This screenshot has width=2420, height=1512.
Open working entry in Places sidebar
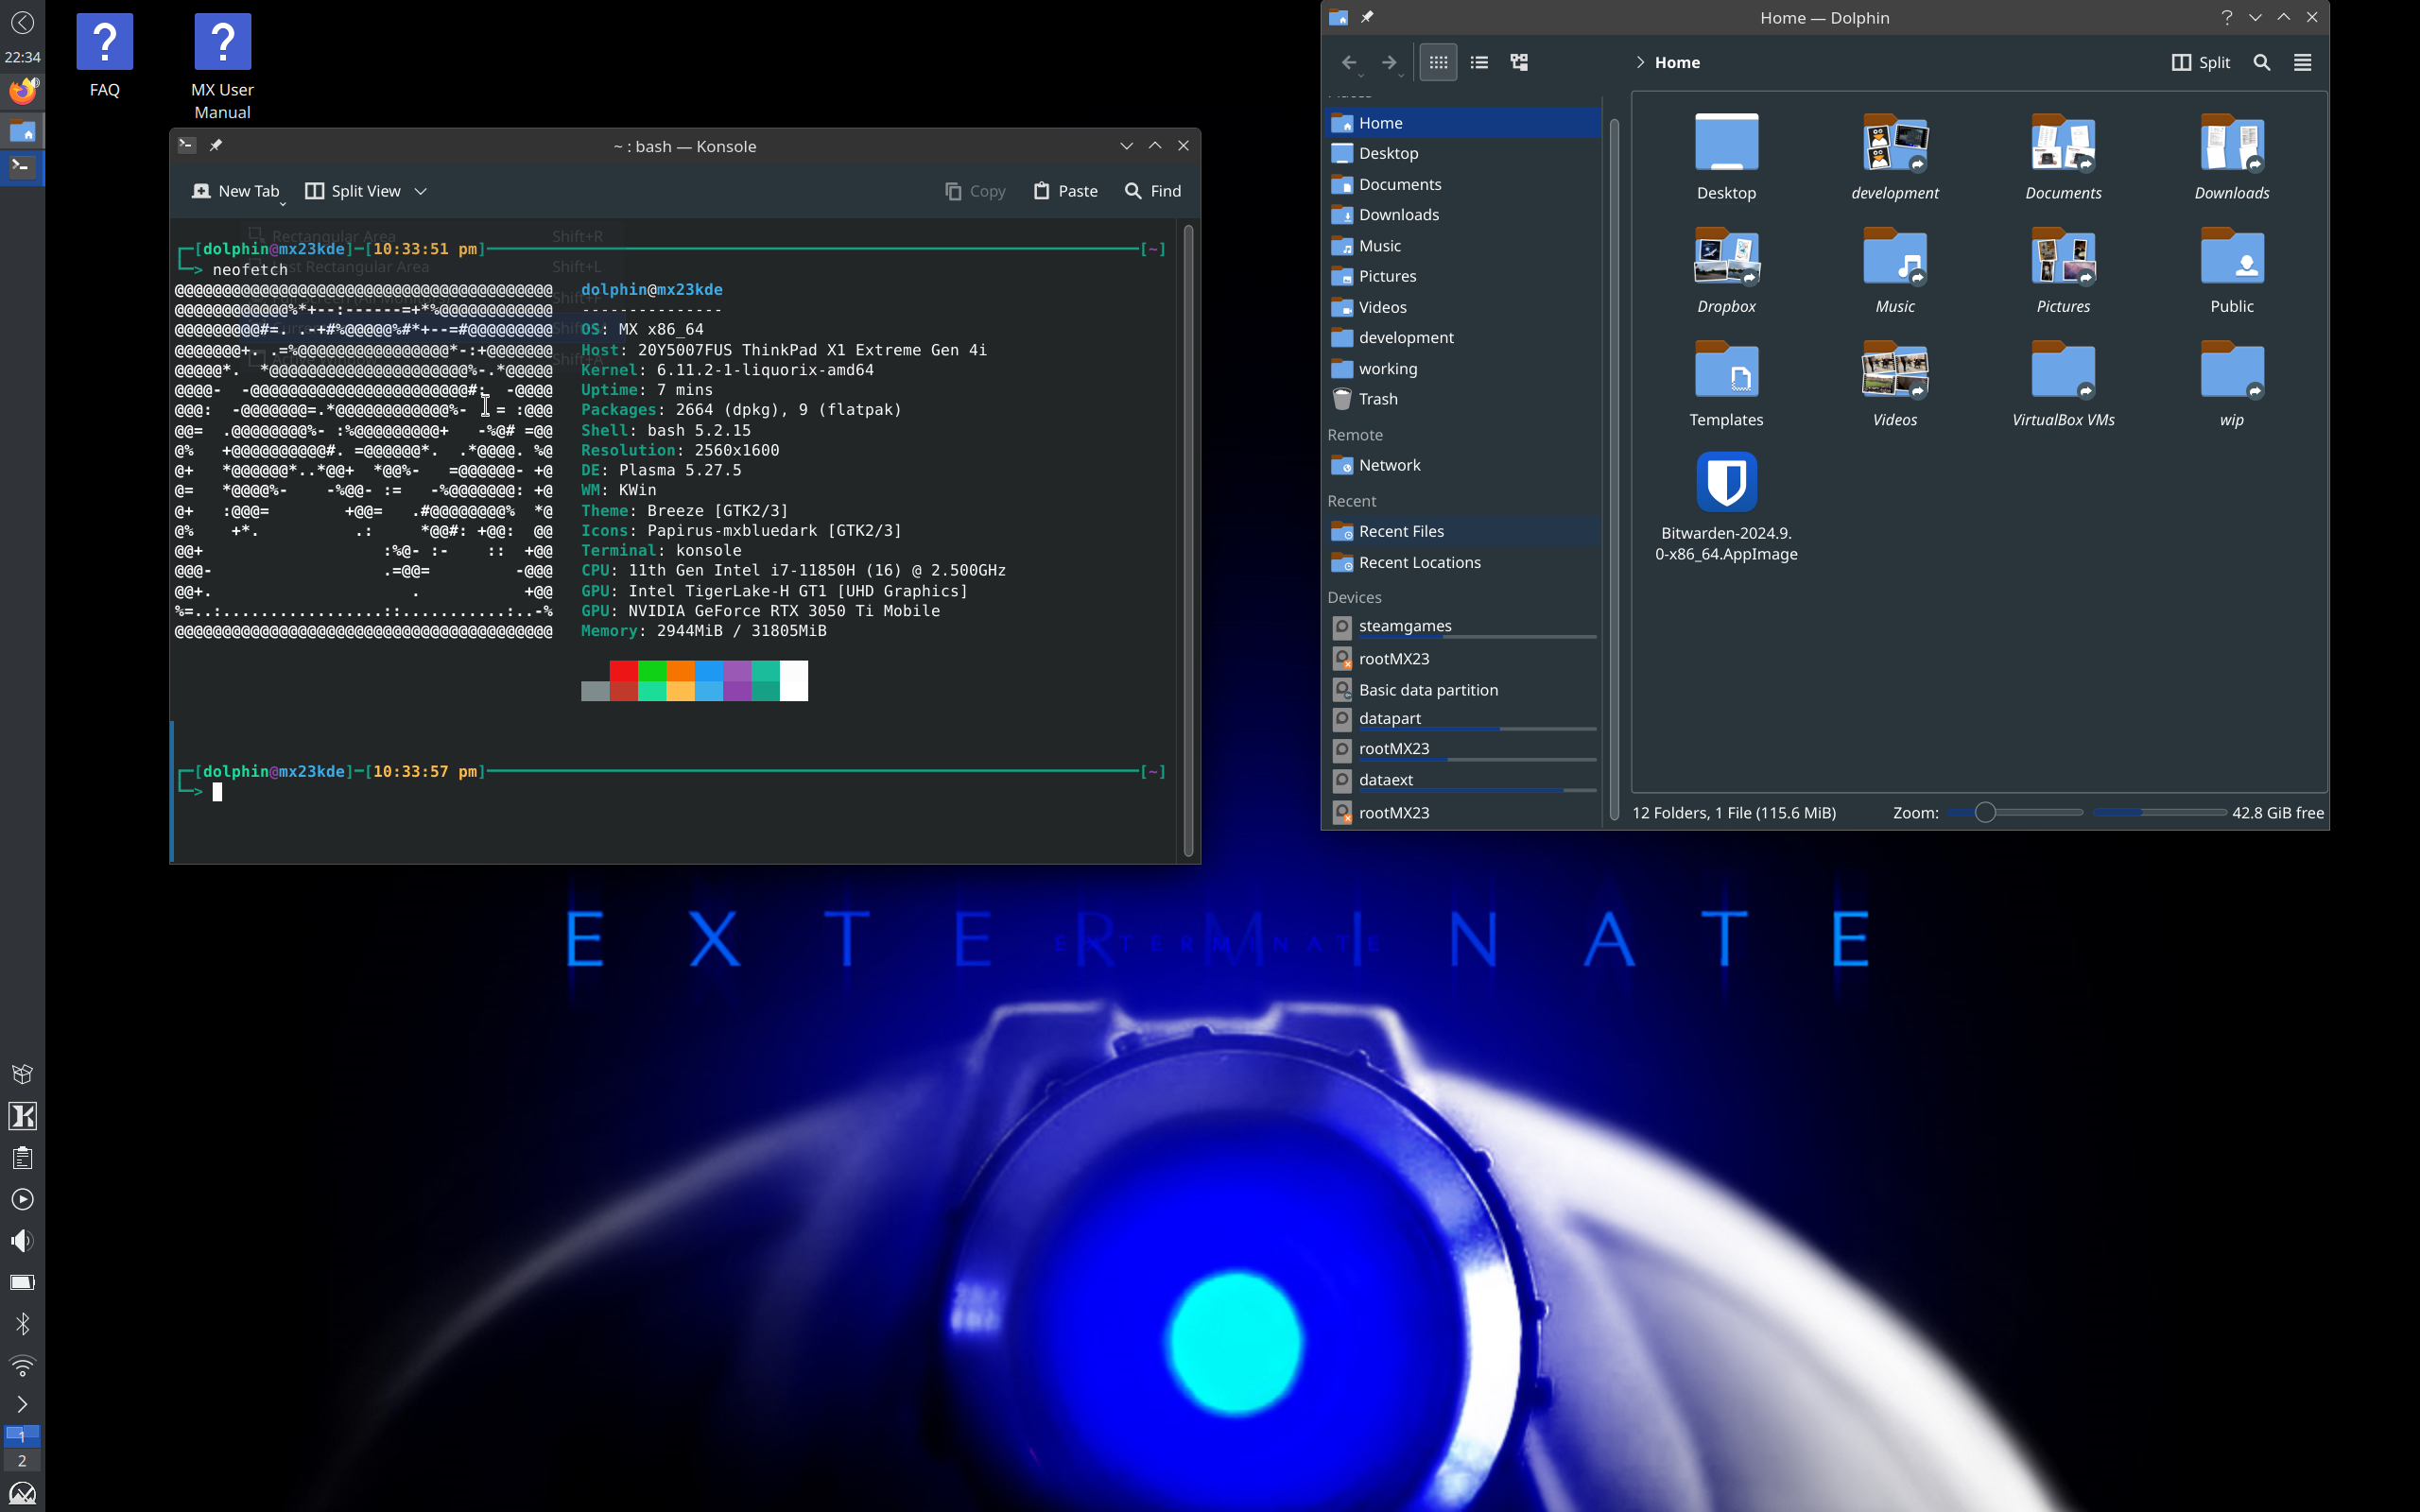click(1463, 369)
